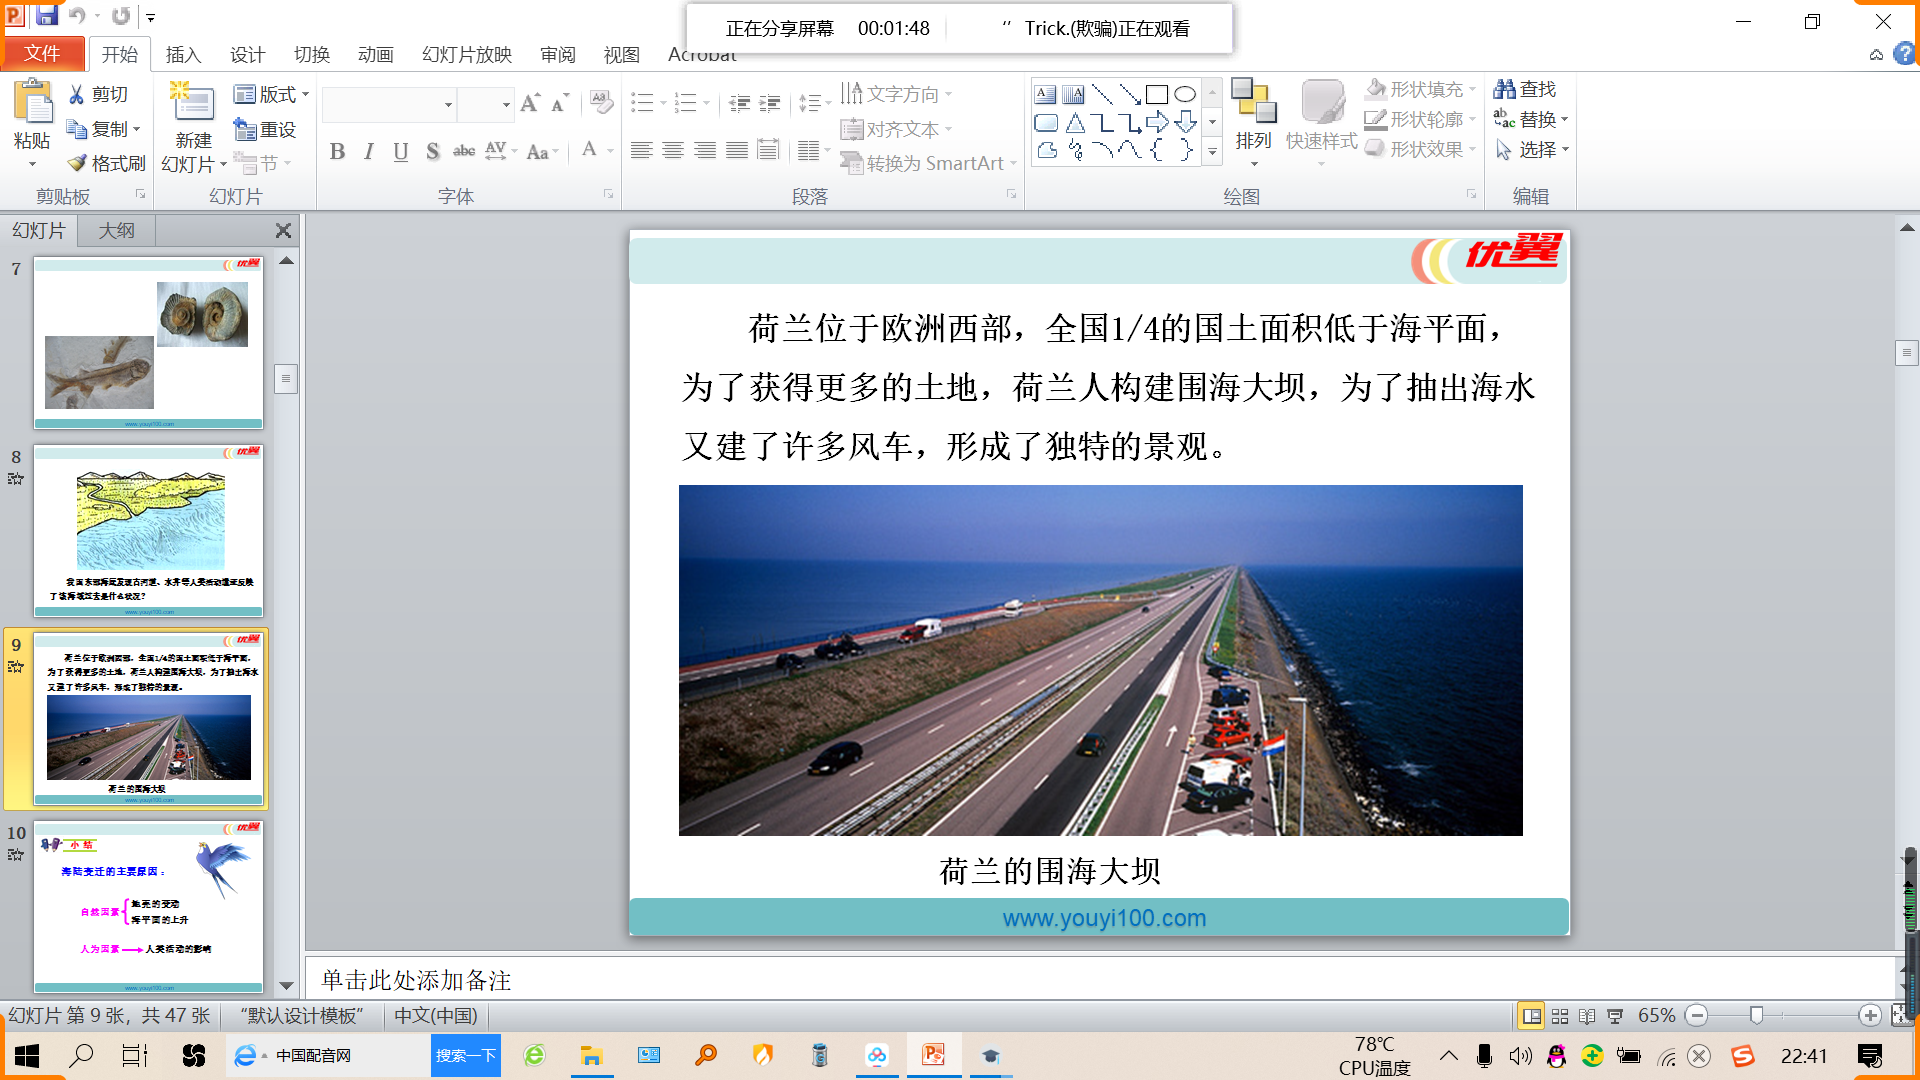Select the rectangle shape in the shapes gallery
Image resolution: width=1920 pixels, height=1080 pixels.
(1157, 95)
